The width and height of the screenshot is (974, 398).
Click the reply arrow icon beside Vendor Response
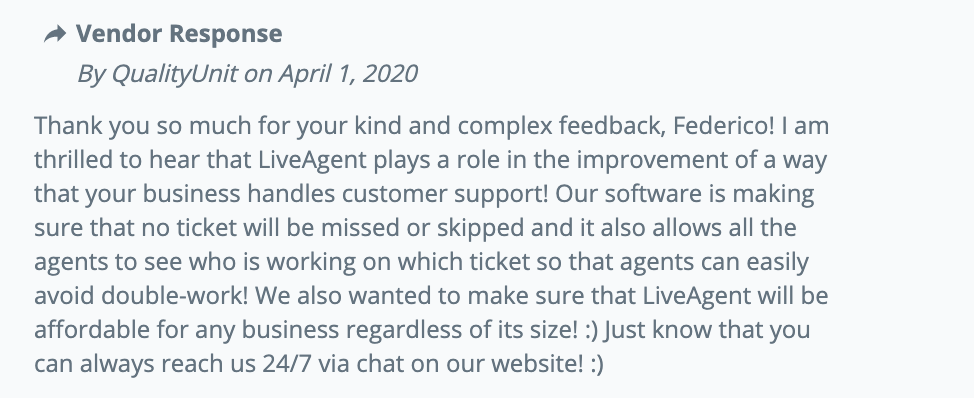[55, 35]
